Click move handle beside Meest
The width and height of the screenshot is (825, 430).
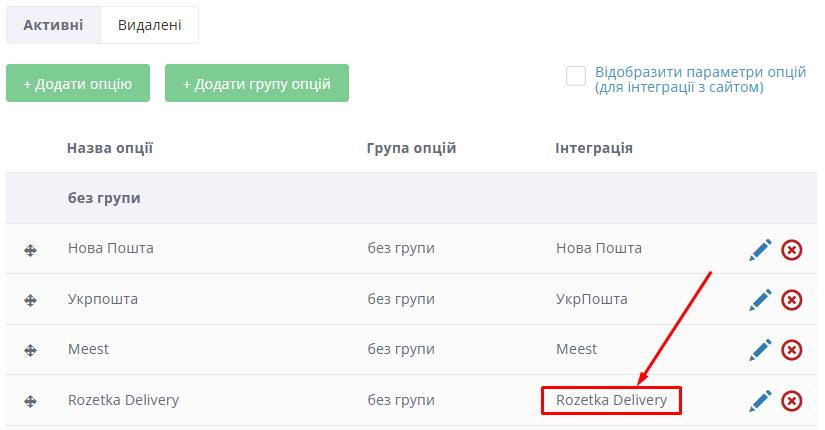click(x=30, y=350)
